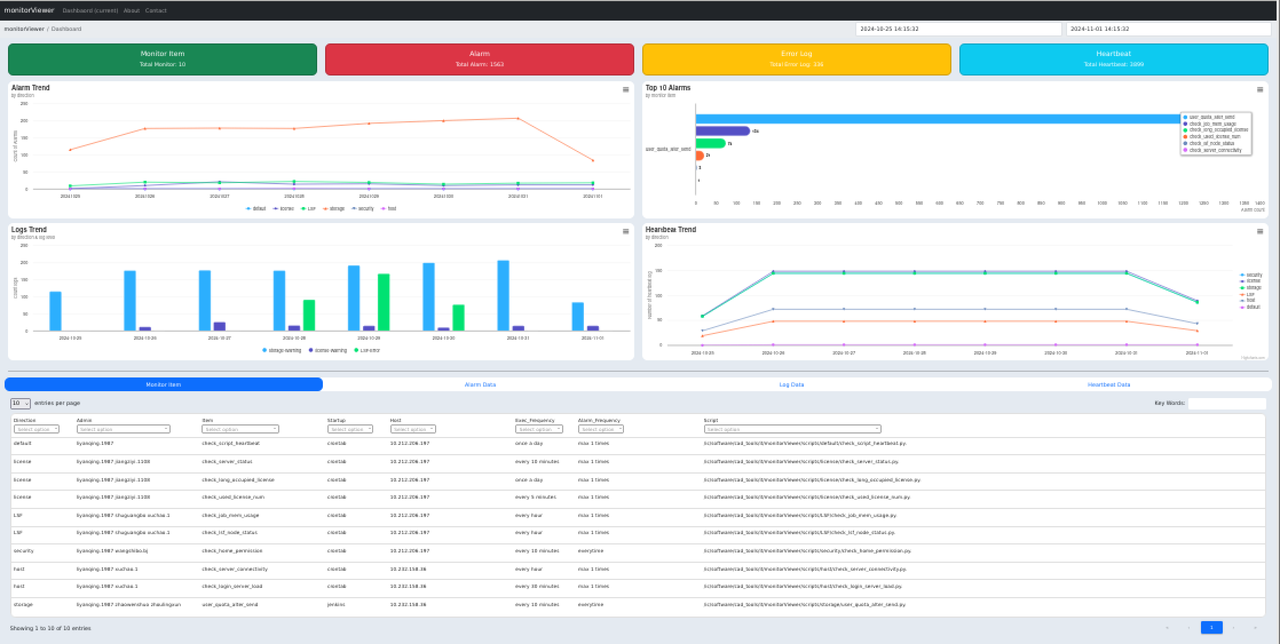Click 'Showing 1 to 10 of 10 entries' text
This screenshot has width=1280, height=644.
[x=50, y=628]
